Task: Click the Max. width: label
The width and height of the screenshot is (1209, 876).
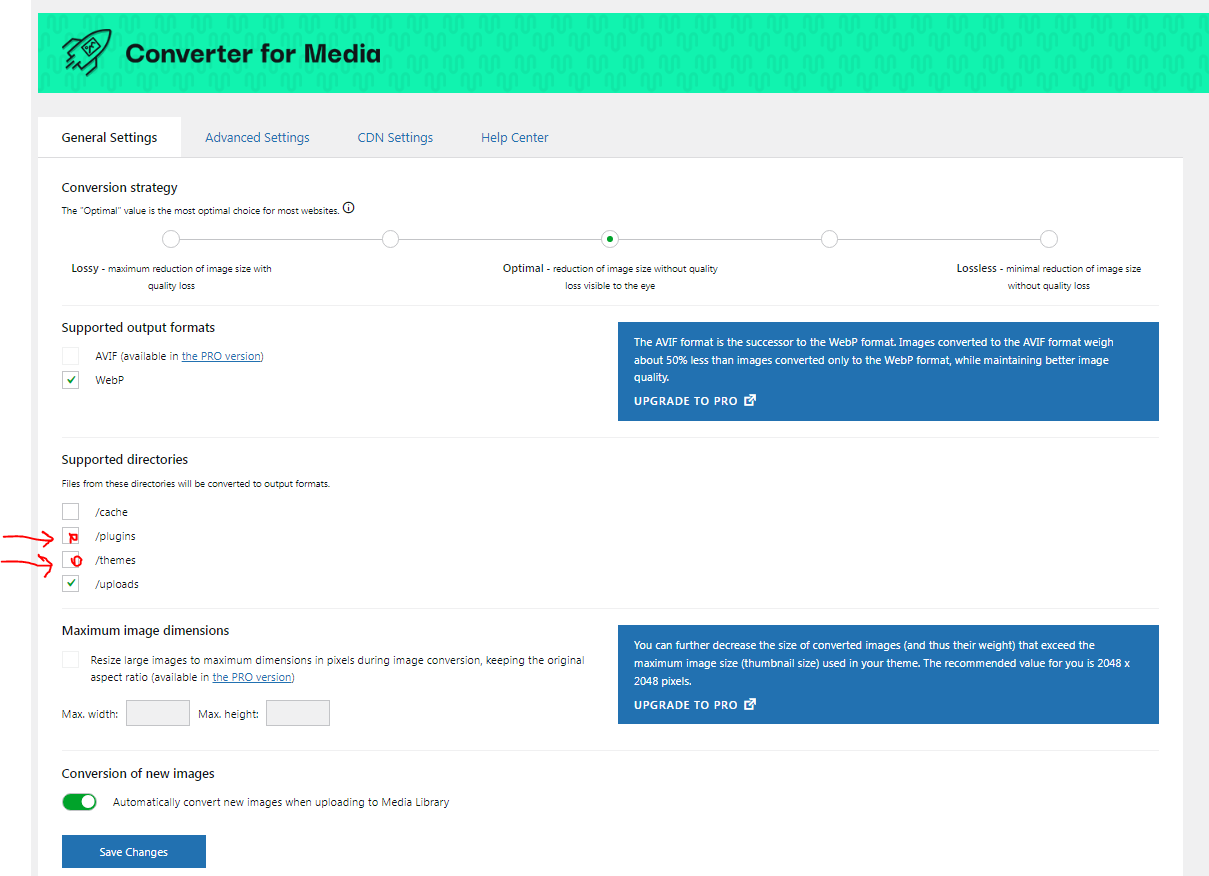Action: [x=90, y=714]
